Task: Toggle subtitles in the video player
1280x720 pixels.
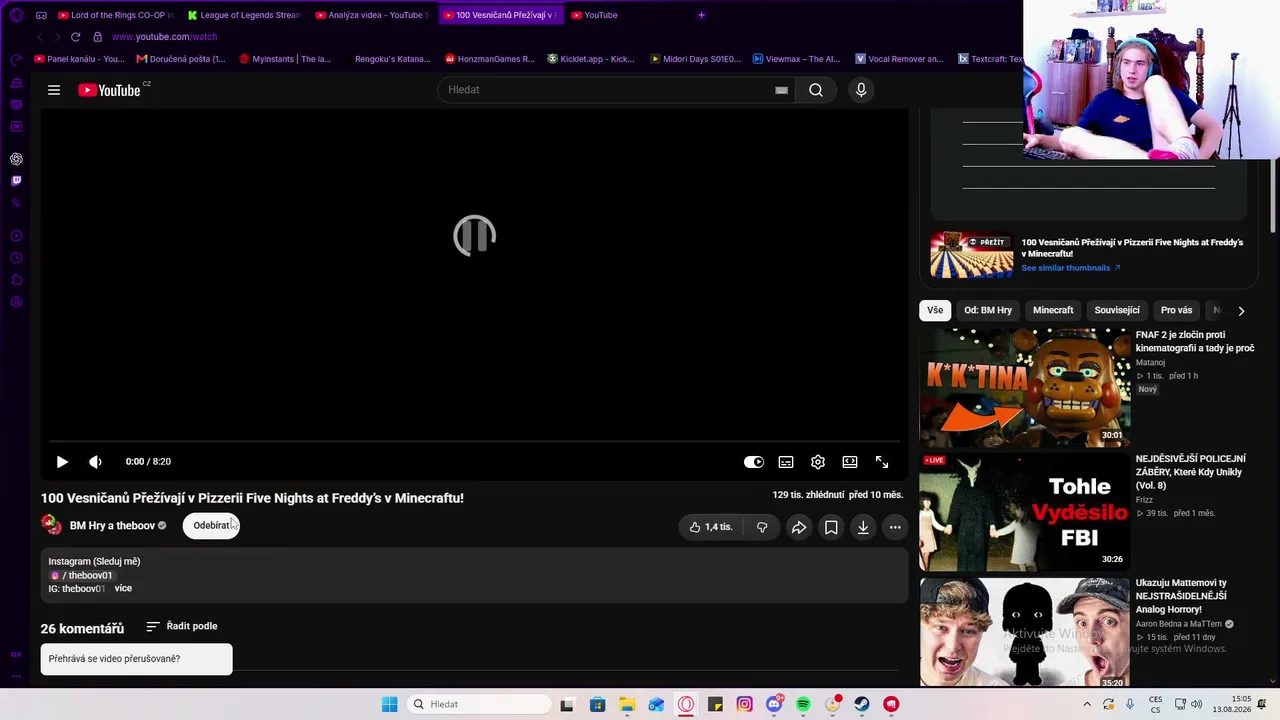Action: pos(786,462)
